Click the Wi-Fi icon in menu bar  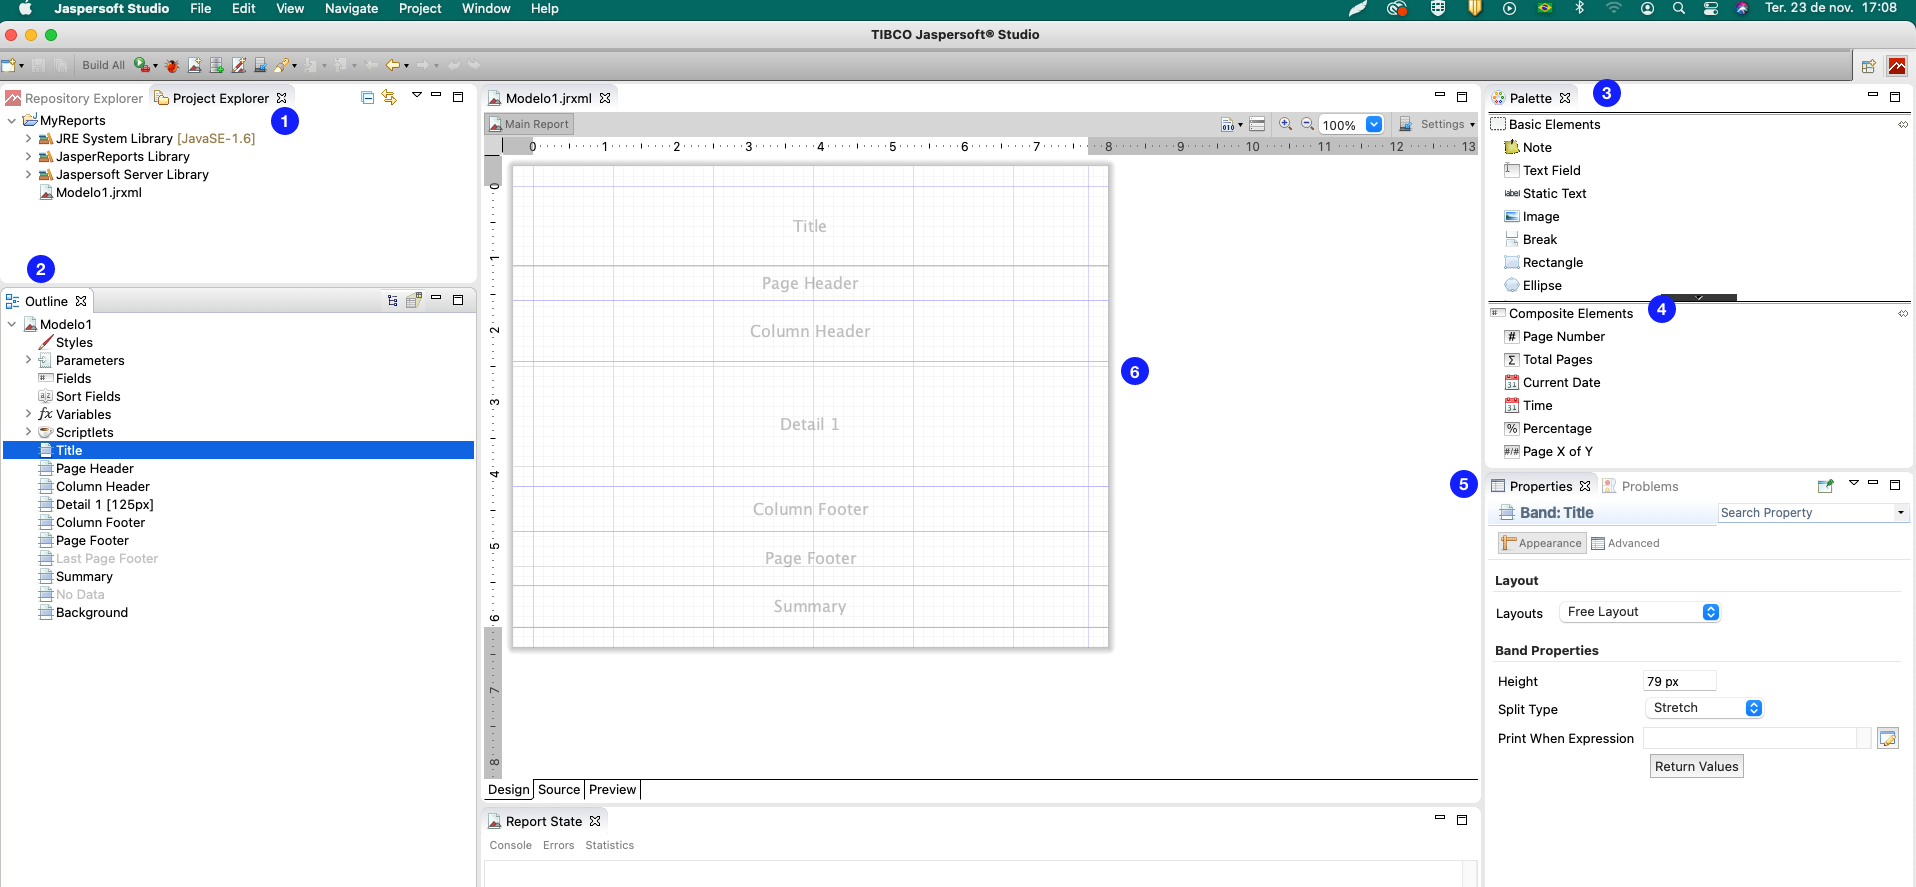[x=1613, y=8]
